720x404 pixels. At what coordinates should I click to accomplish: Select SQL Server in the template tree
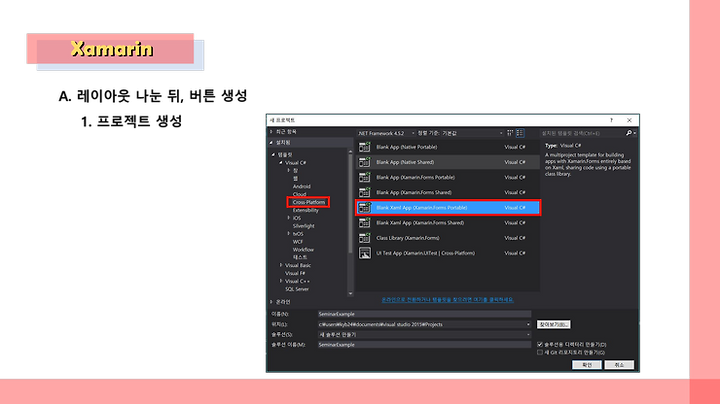[x=297, y=289]
